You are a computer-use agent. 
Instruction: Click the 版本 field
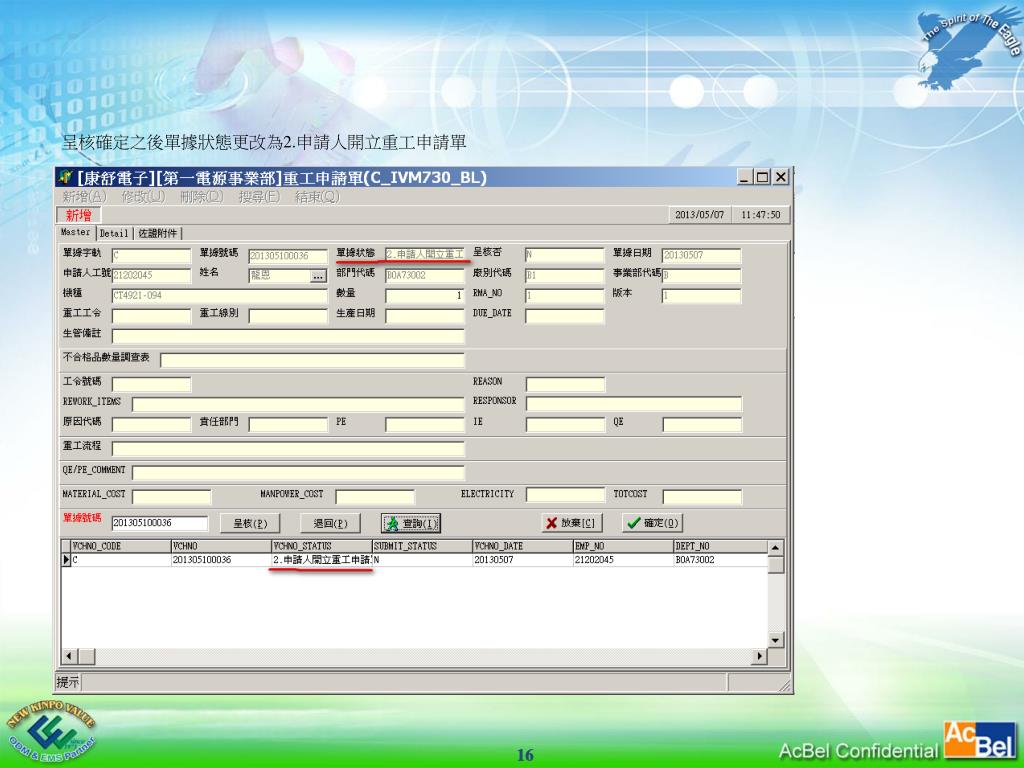[701, 296]
